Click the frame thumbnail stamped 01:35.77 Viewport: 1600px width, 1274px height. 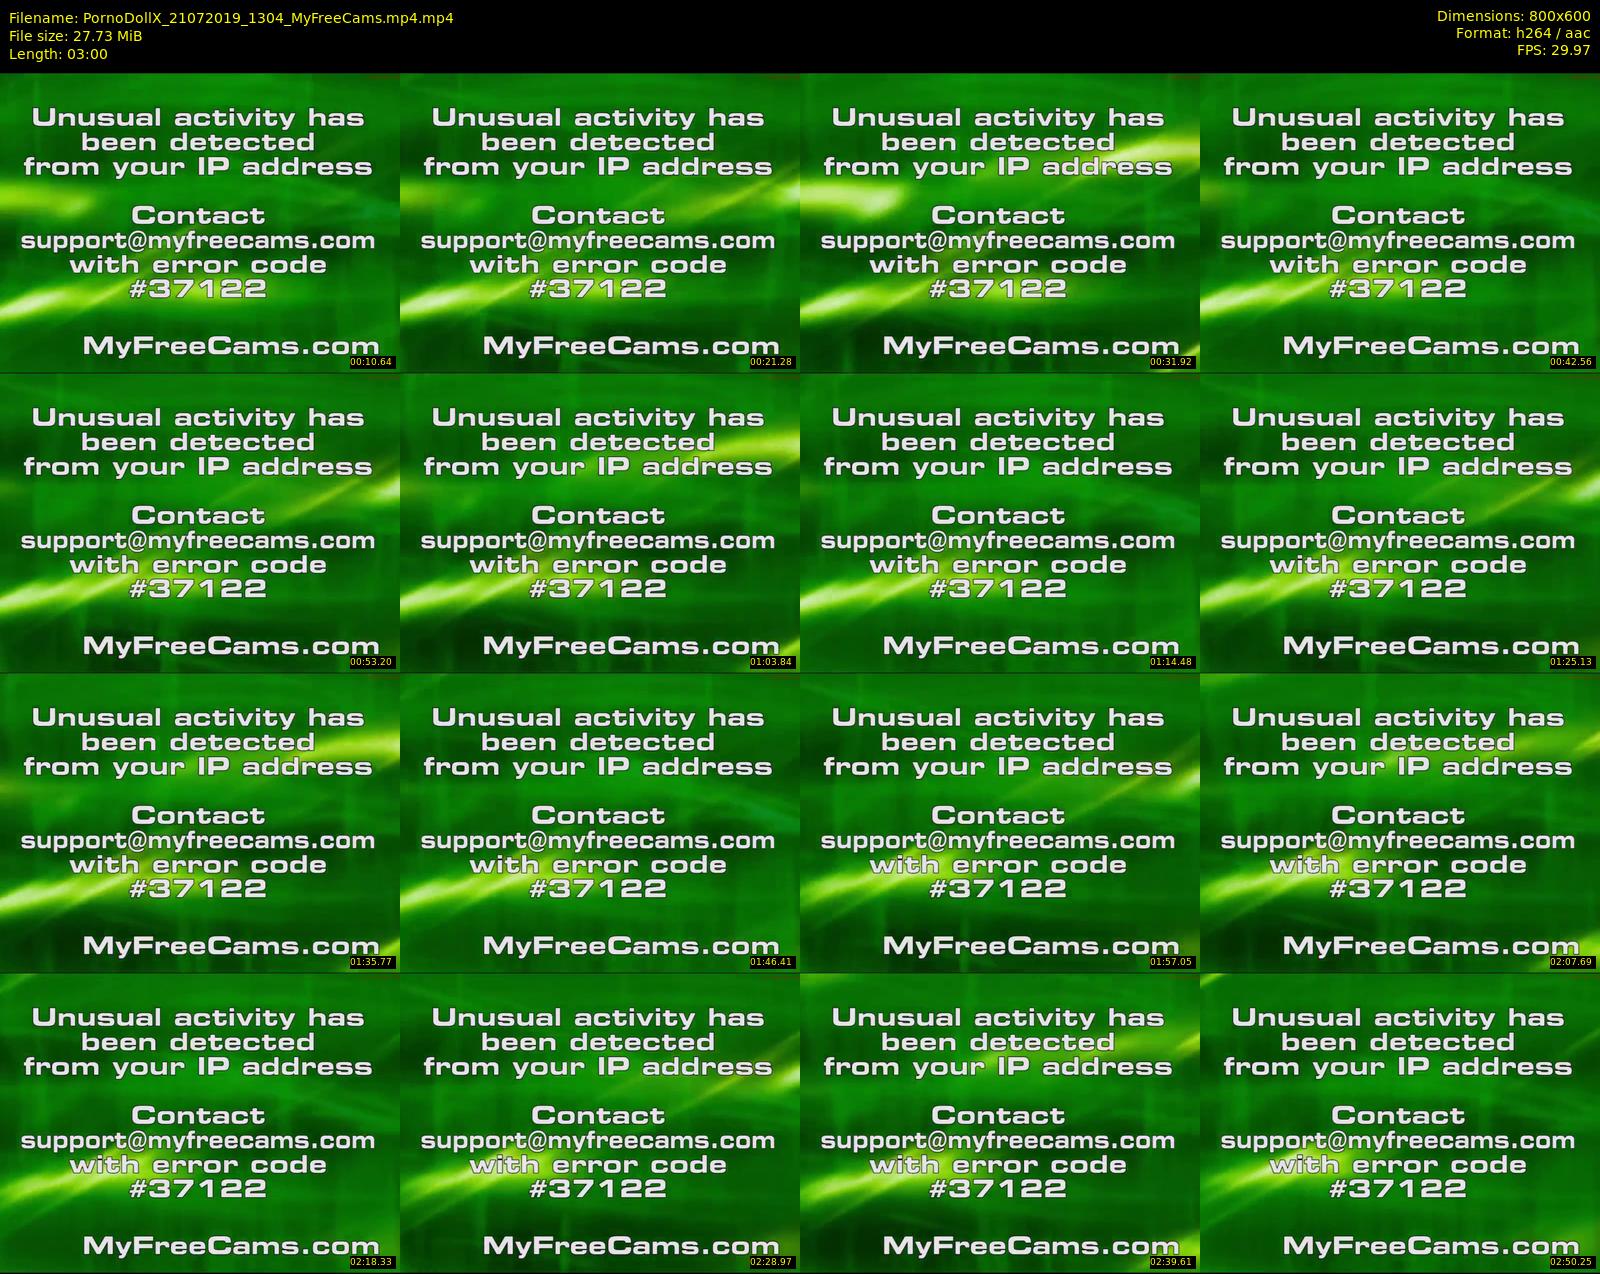[200, 823]
